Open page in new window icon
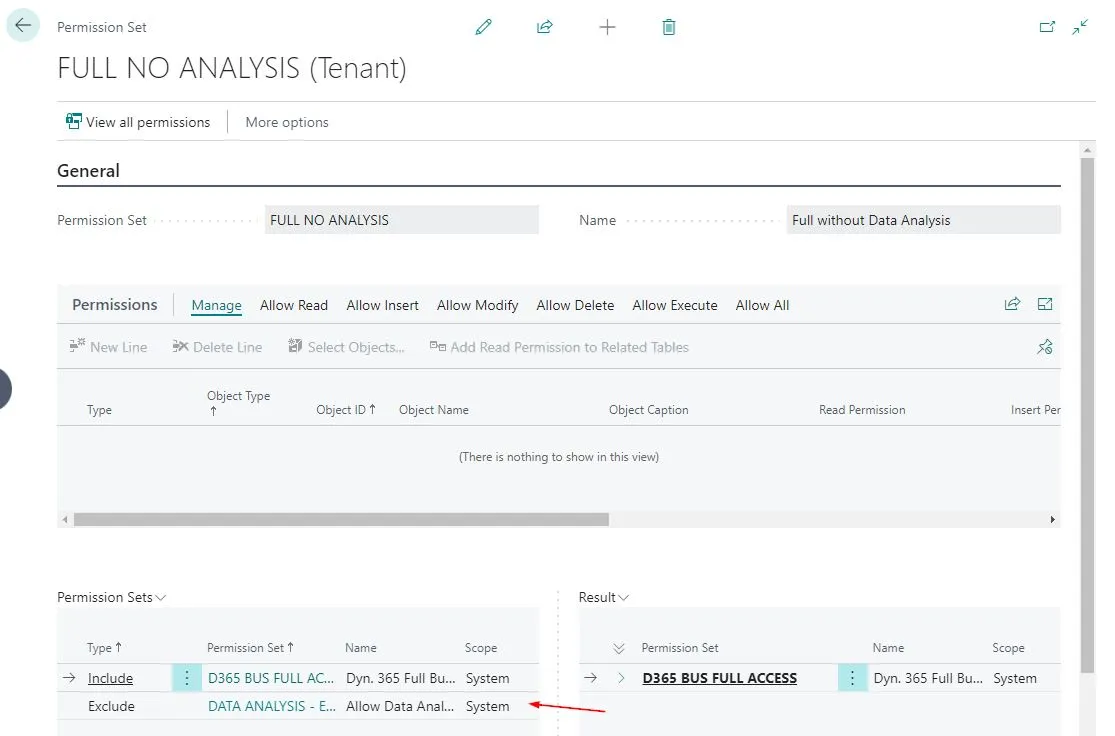 (x=1047, y=27)
